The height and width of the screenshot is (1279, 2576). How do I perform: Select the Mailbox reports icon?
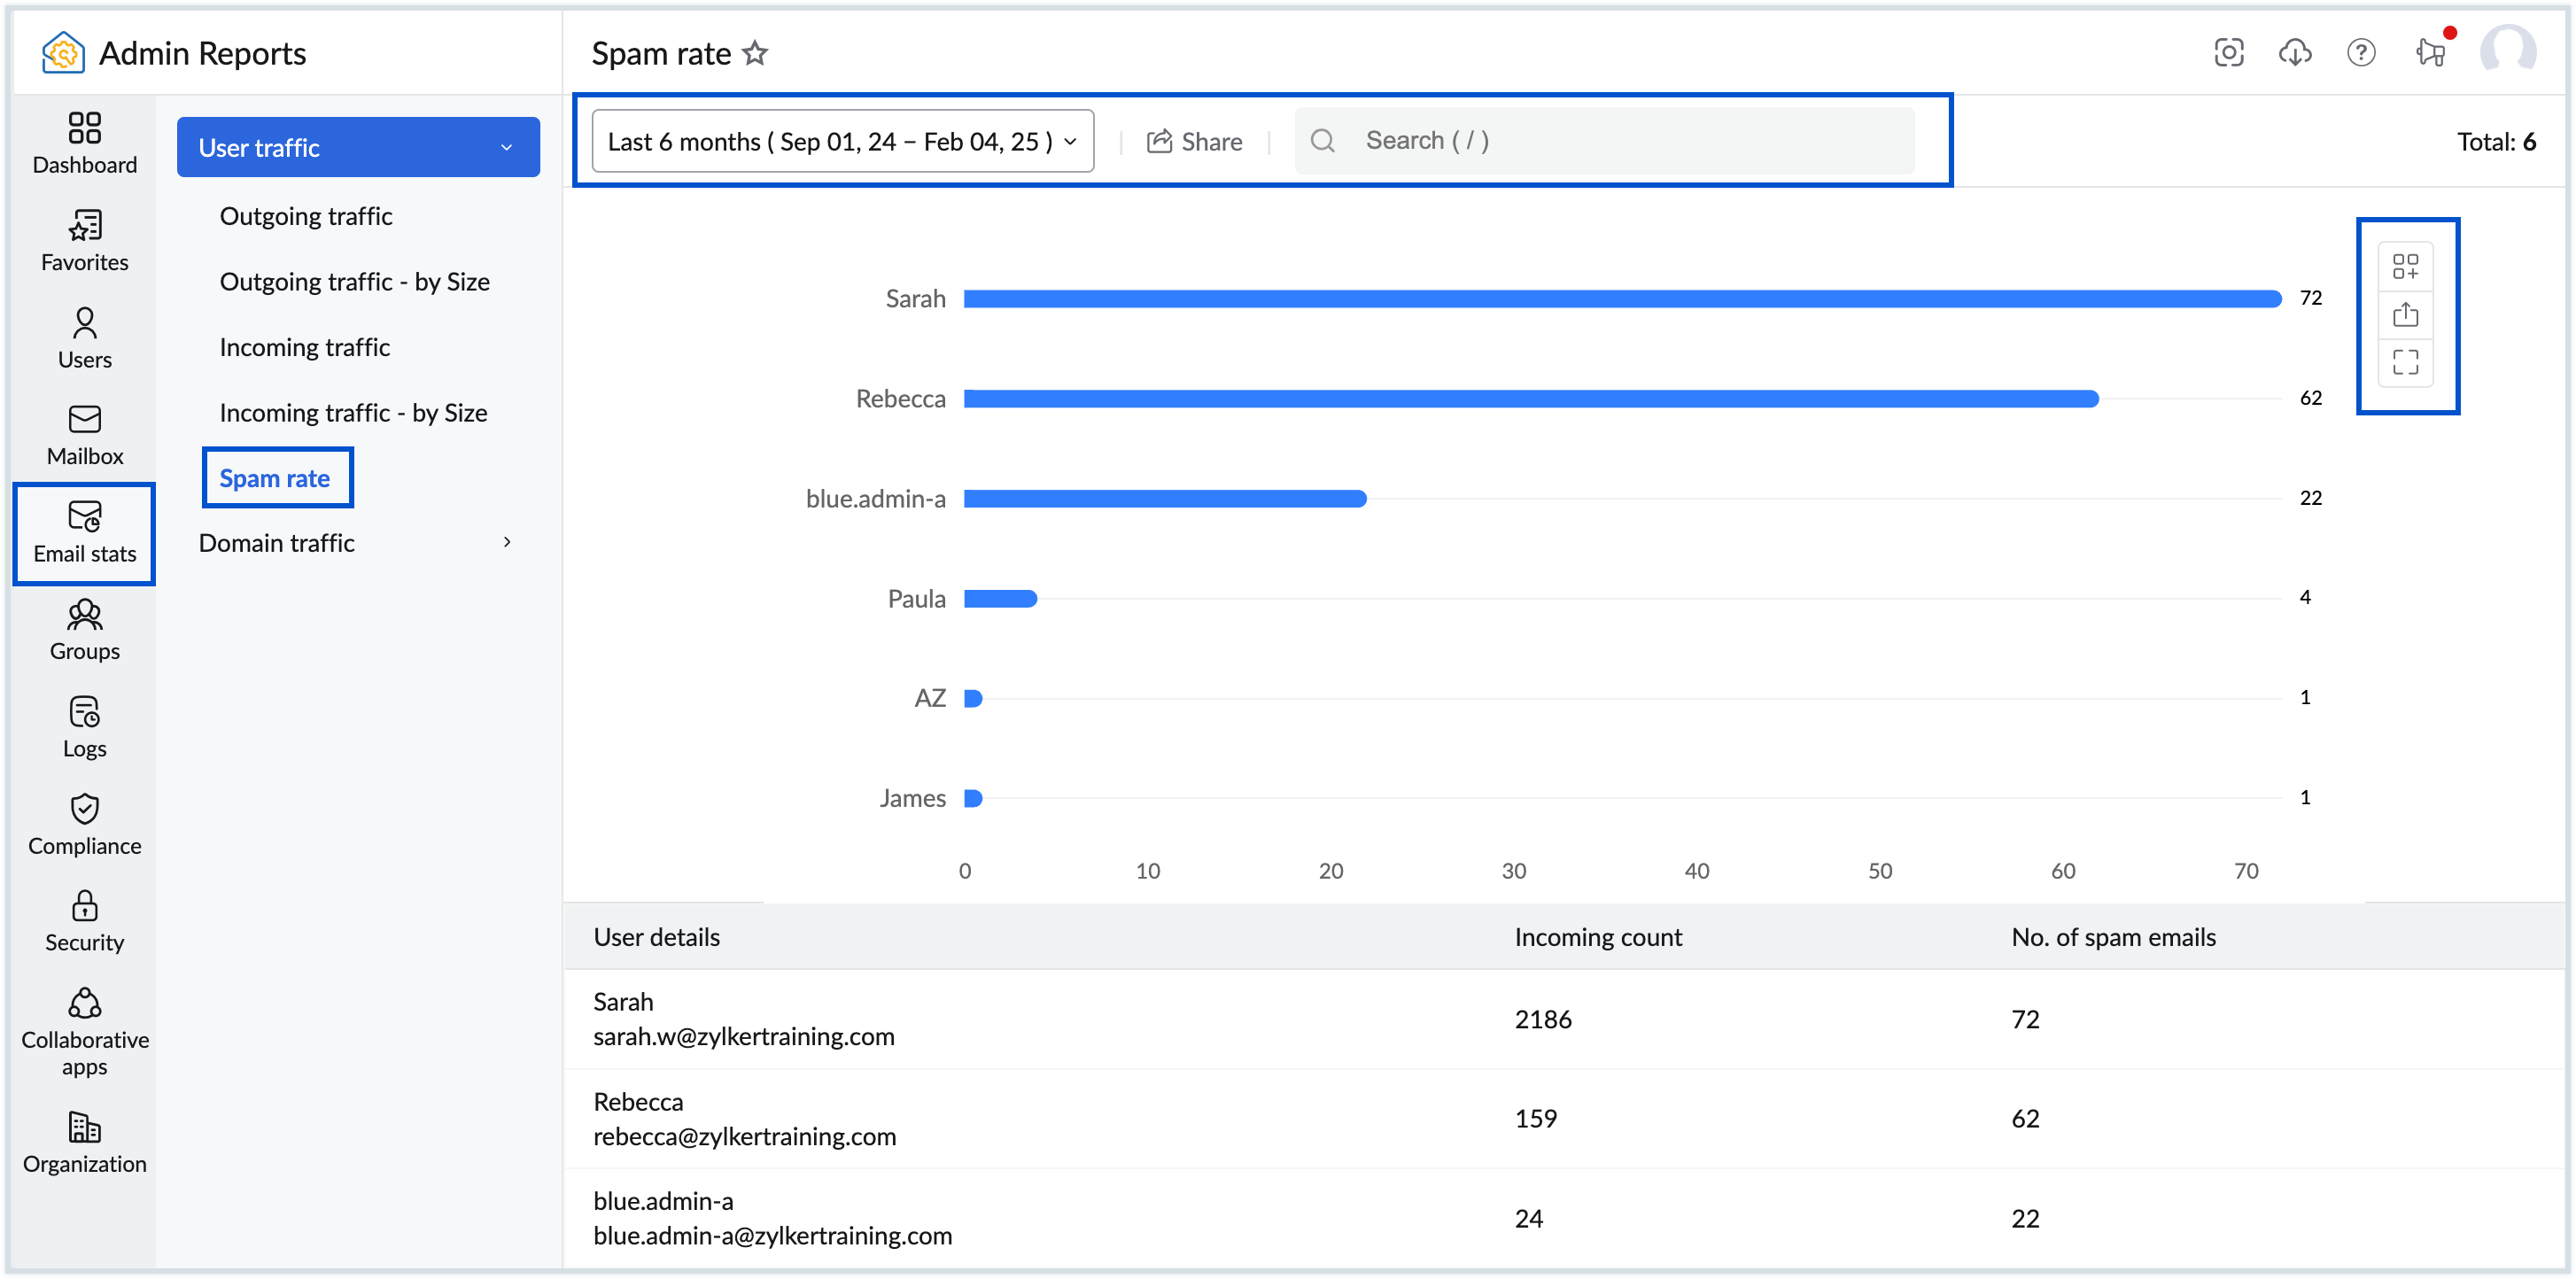pyautogui.click(x=84, y=432)
